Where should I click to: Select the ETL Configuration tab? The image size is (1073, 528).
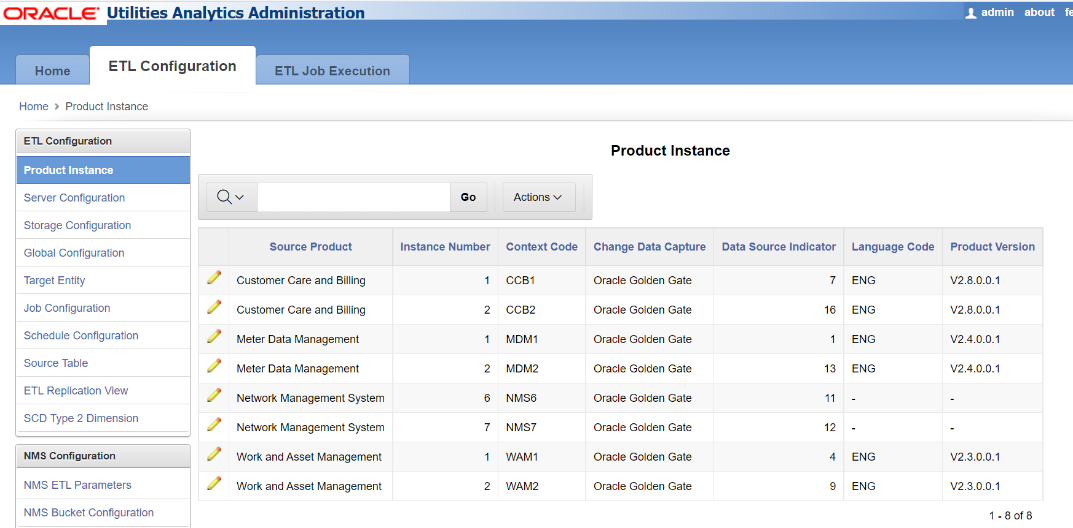tap(172, 66)
